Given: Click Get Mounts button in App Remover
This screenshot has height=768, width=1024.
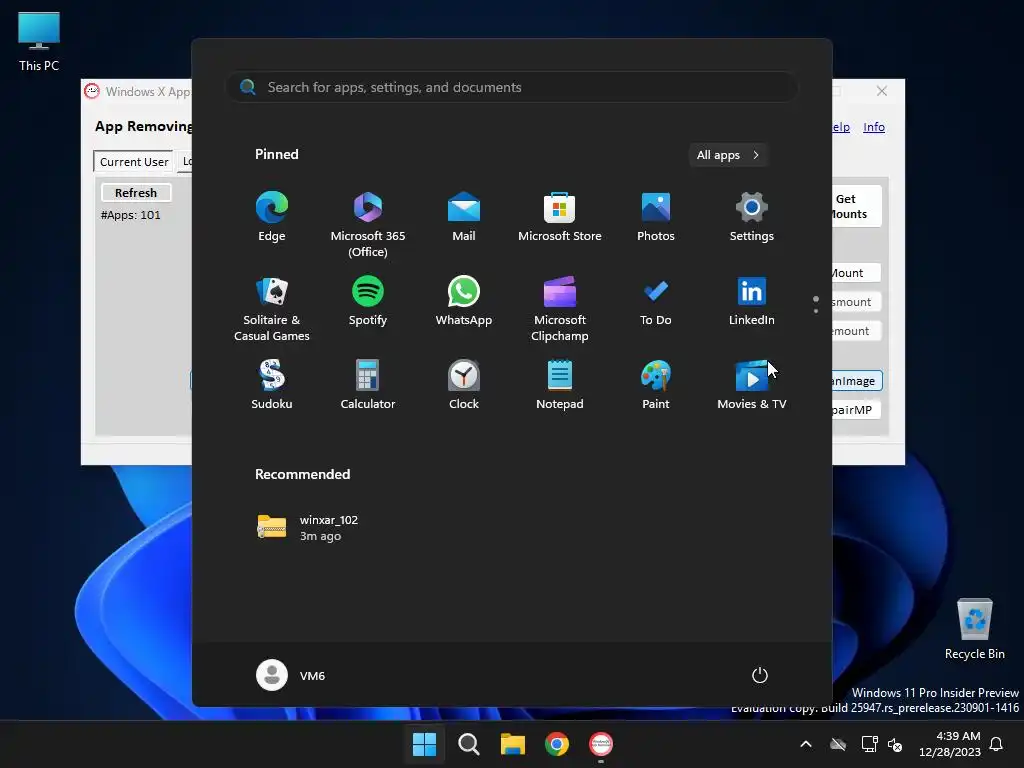Looking at the screenshot, I should [x=857, y=206].
